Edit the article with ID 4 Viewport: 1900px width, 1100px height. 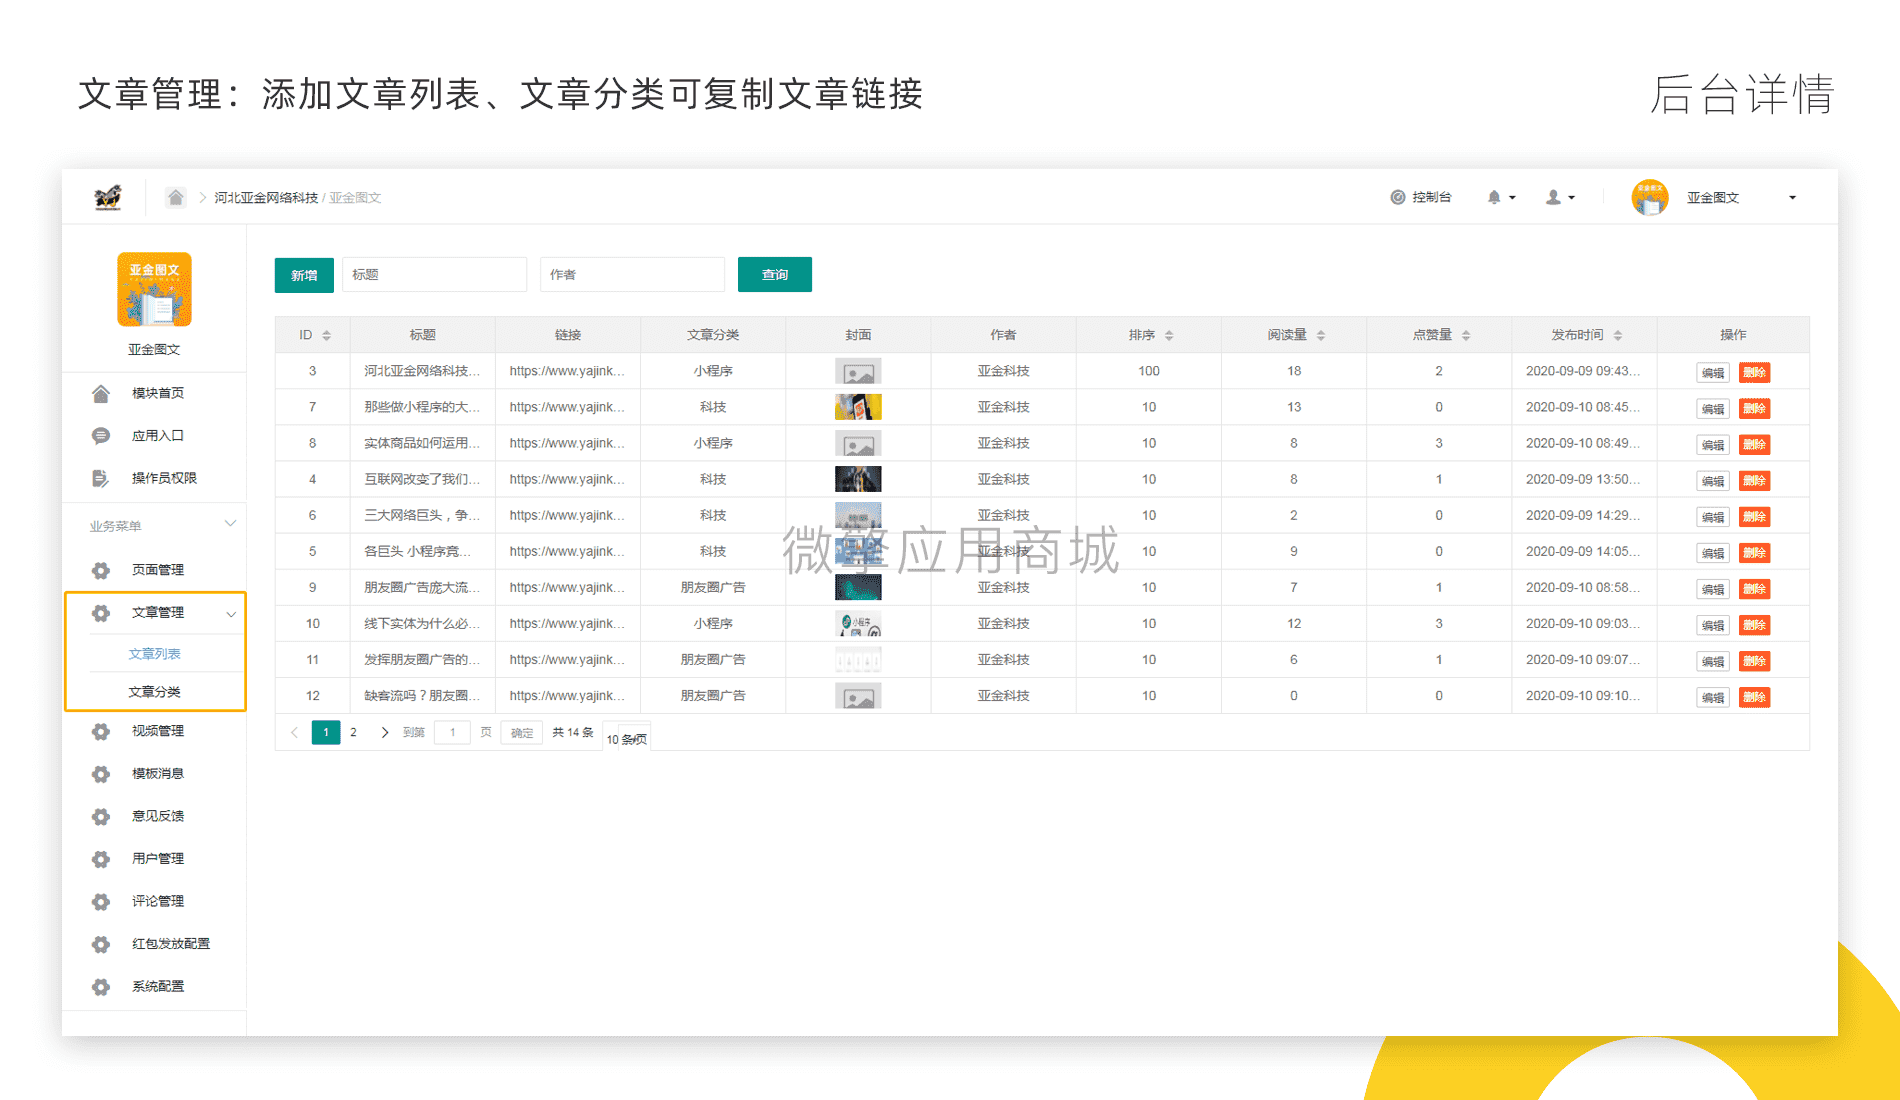[1713, 481]
